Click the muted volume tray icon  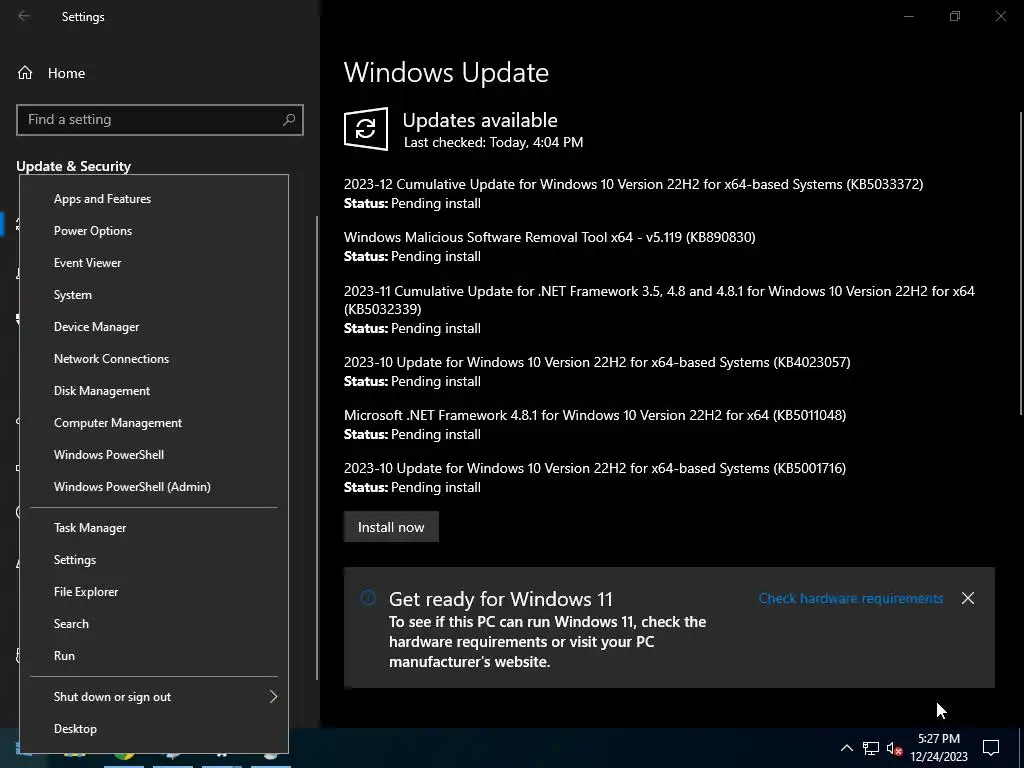point(895,748)
